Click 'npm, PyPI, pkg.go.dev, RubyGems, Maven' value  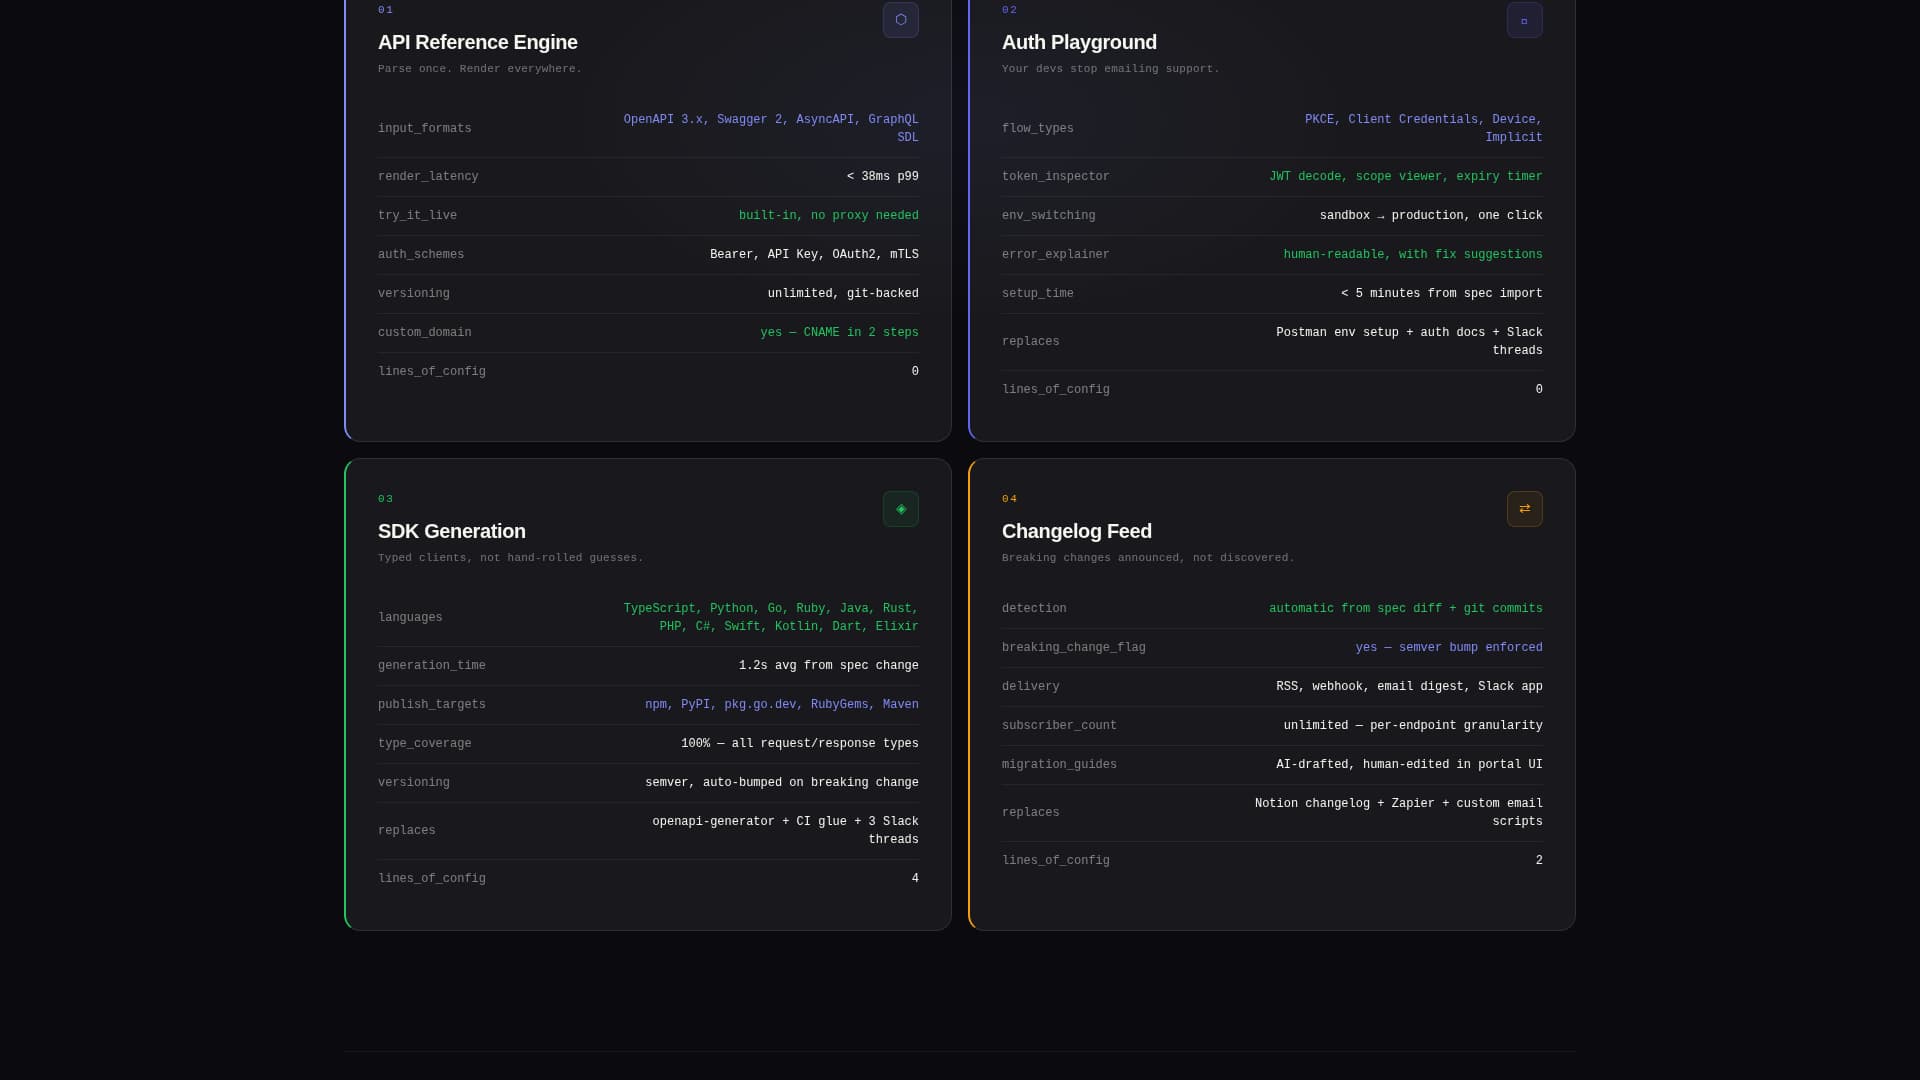(781, 705)
